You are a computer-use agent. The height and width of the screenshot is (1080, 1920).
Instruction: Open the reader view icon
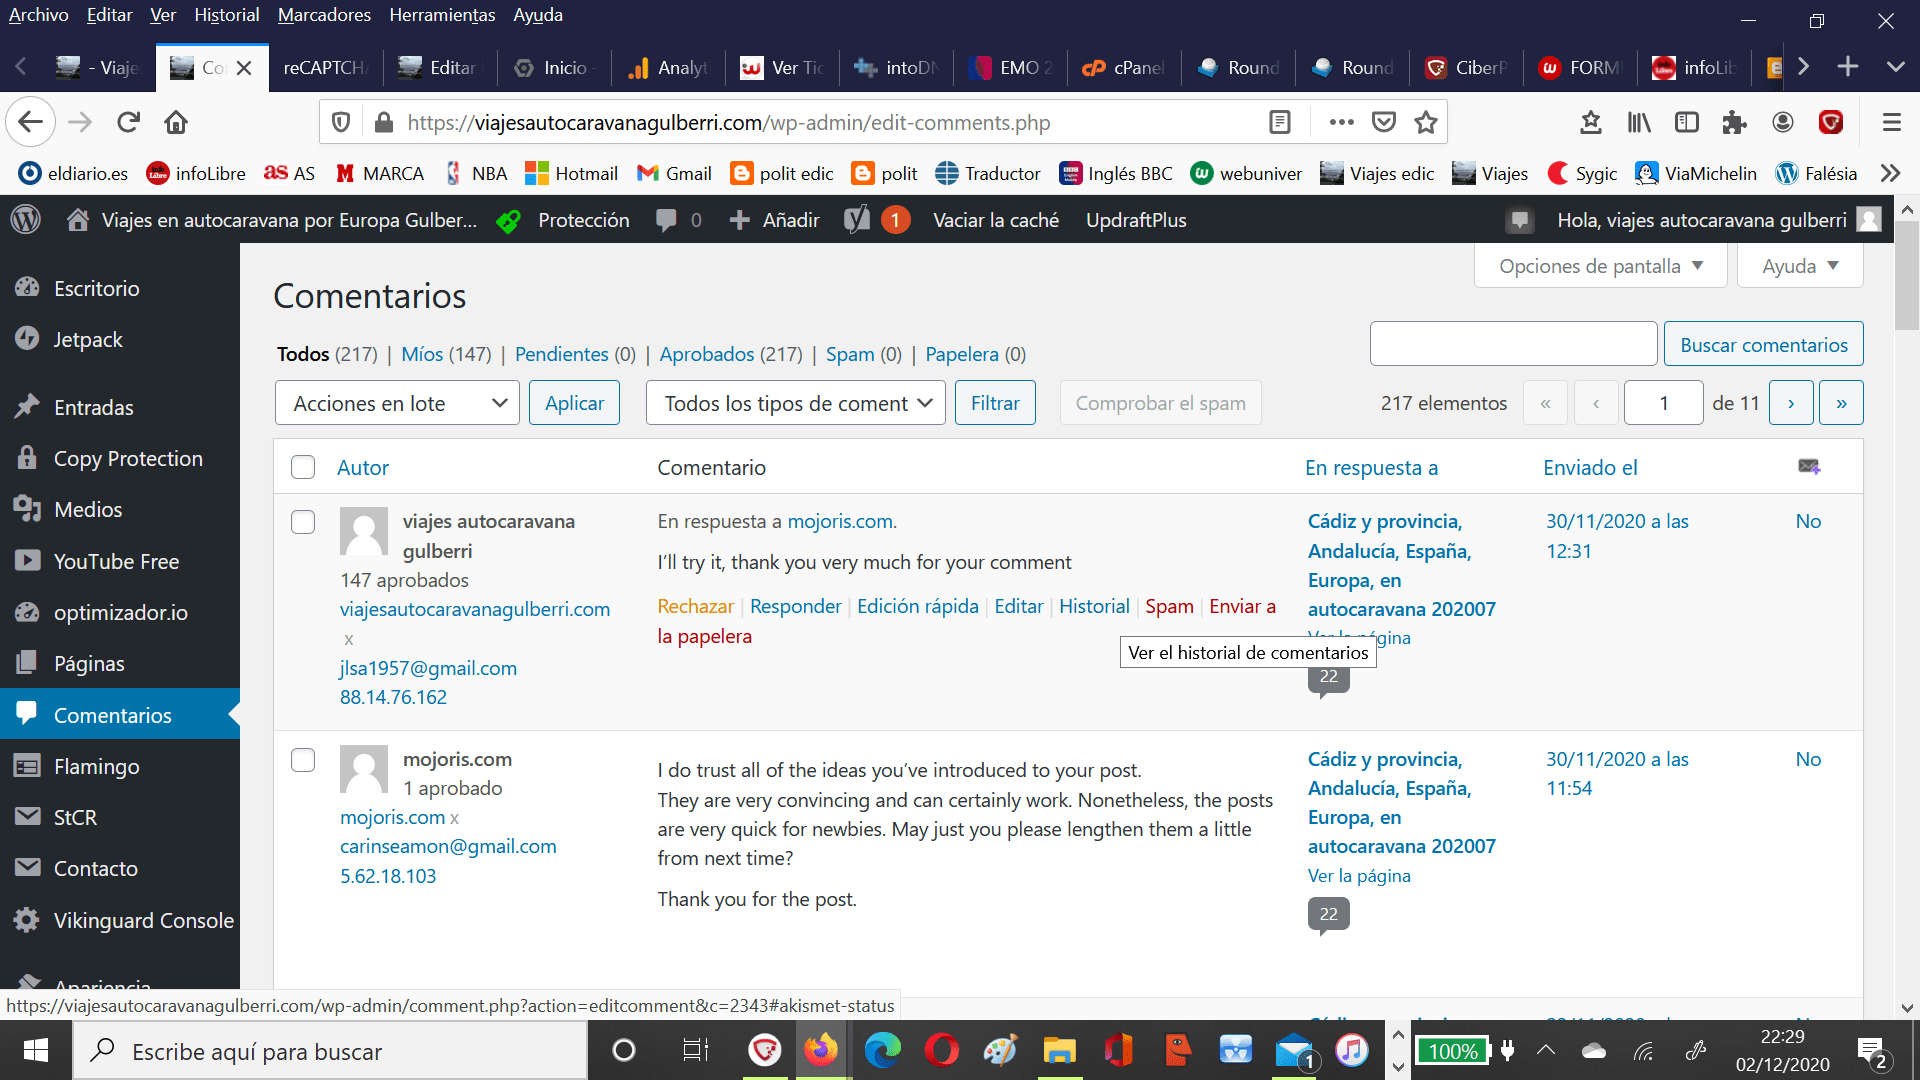pyautogui.click(x=1279, y=122)
